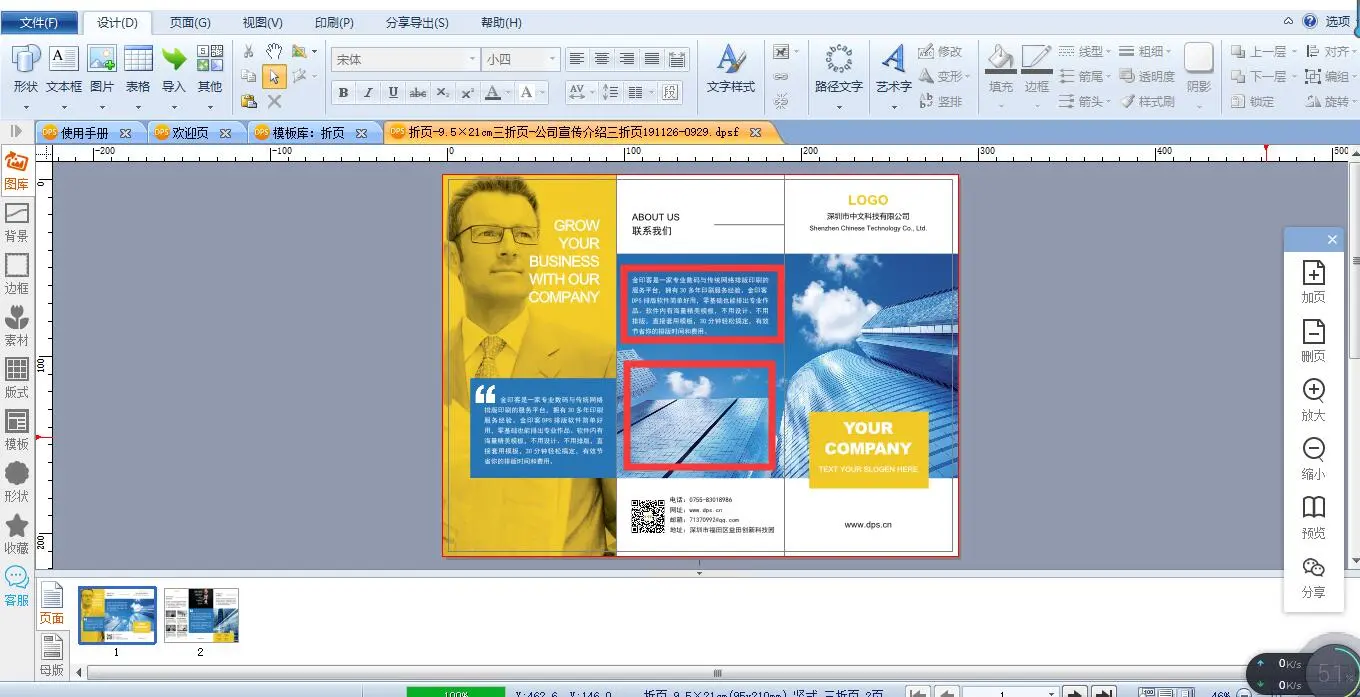Select the page 2 thumbnail

point(201,615)
